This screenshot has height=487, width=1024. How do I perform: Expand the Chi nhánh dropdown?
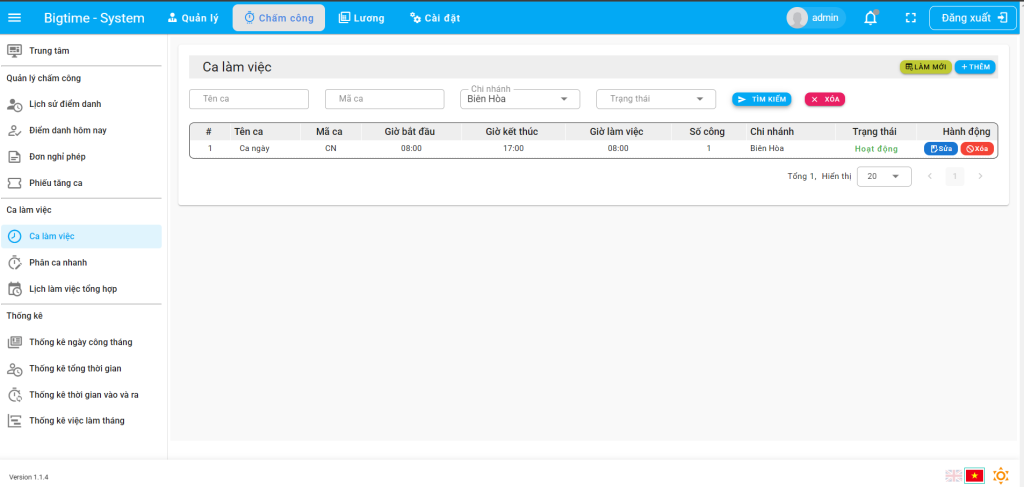pyautogui.click(x=522, y=99)
